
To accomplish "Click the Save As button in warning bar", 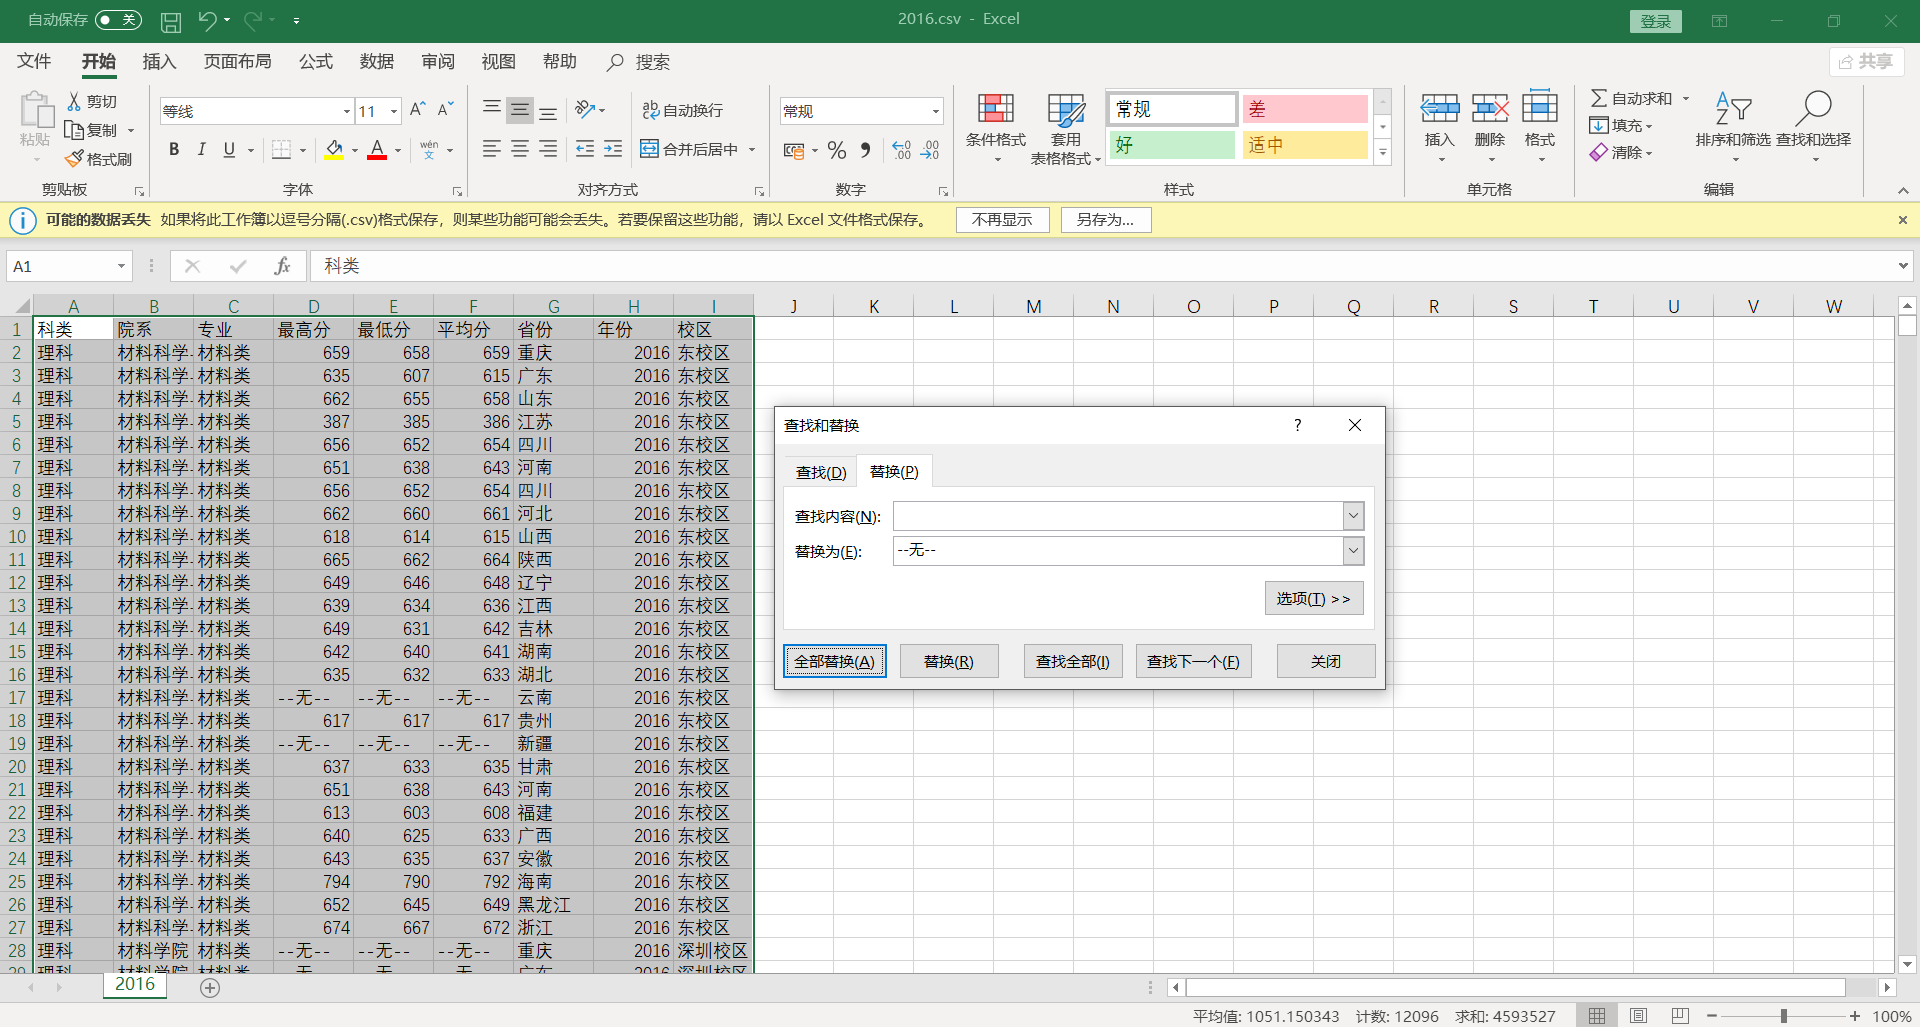I will (1105, 220).
